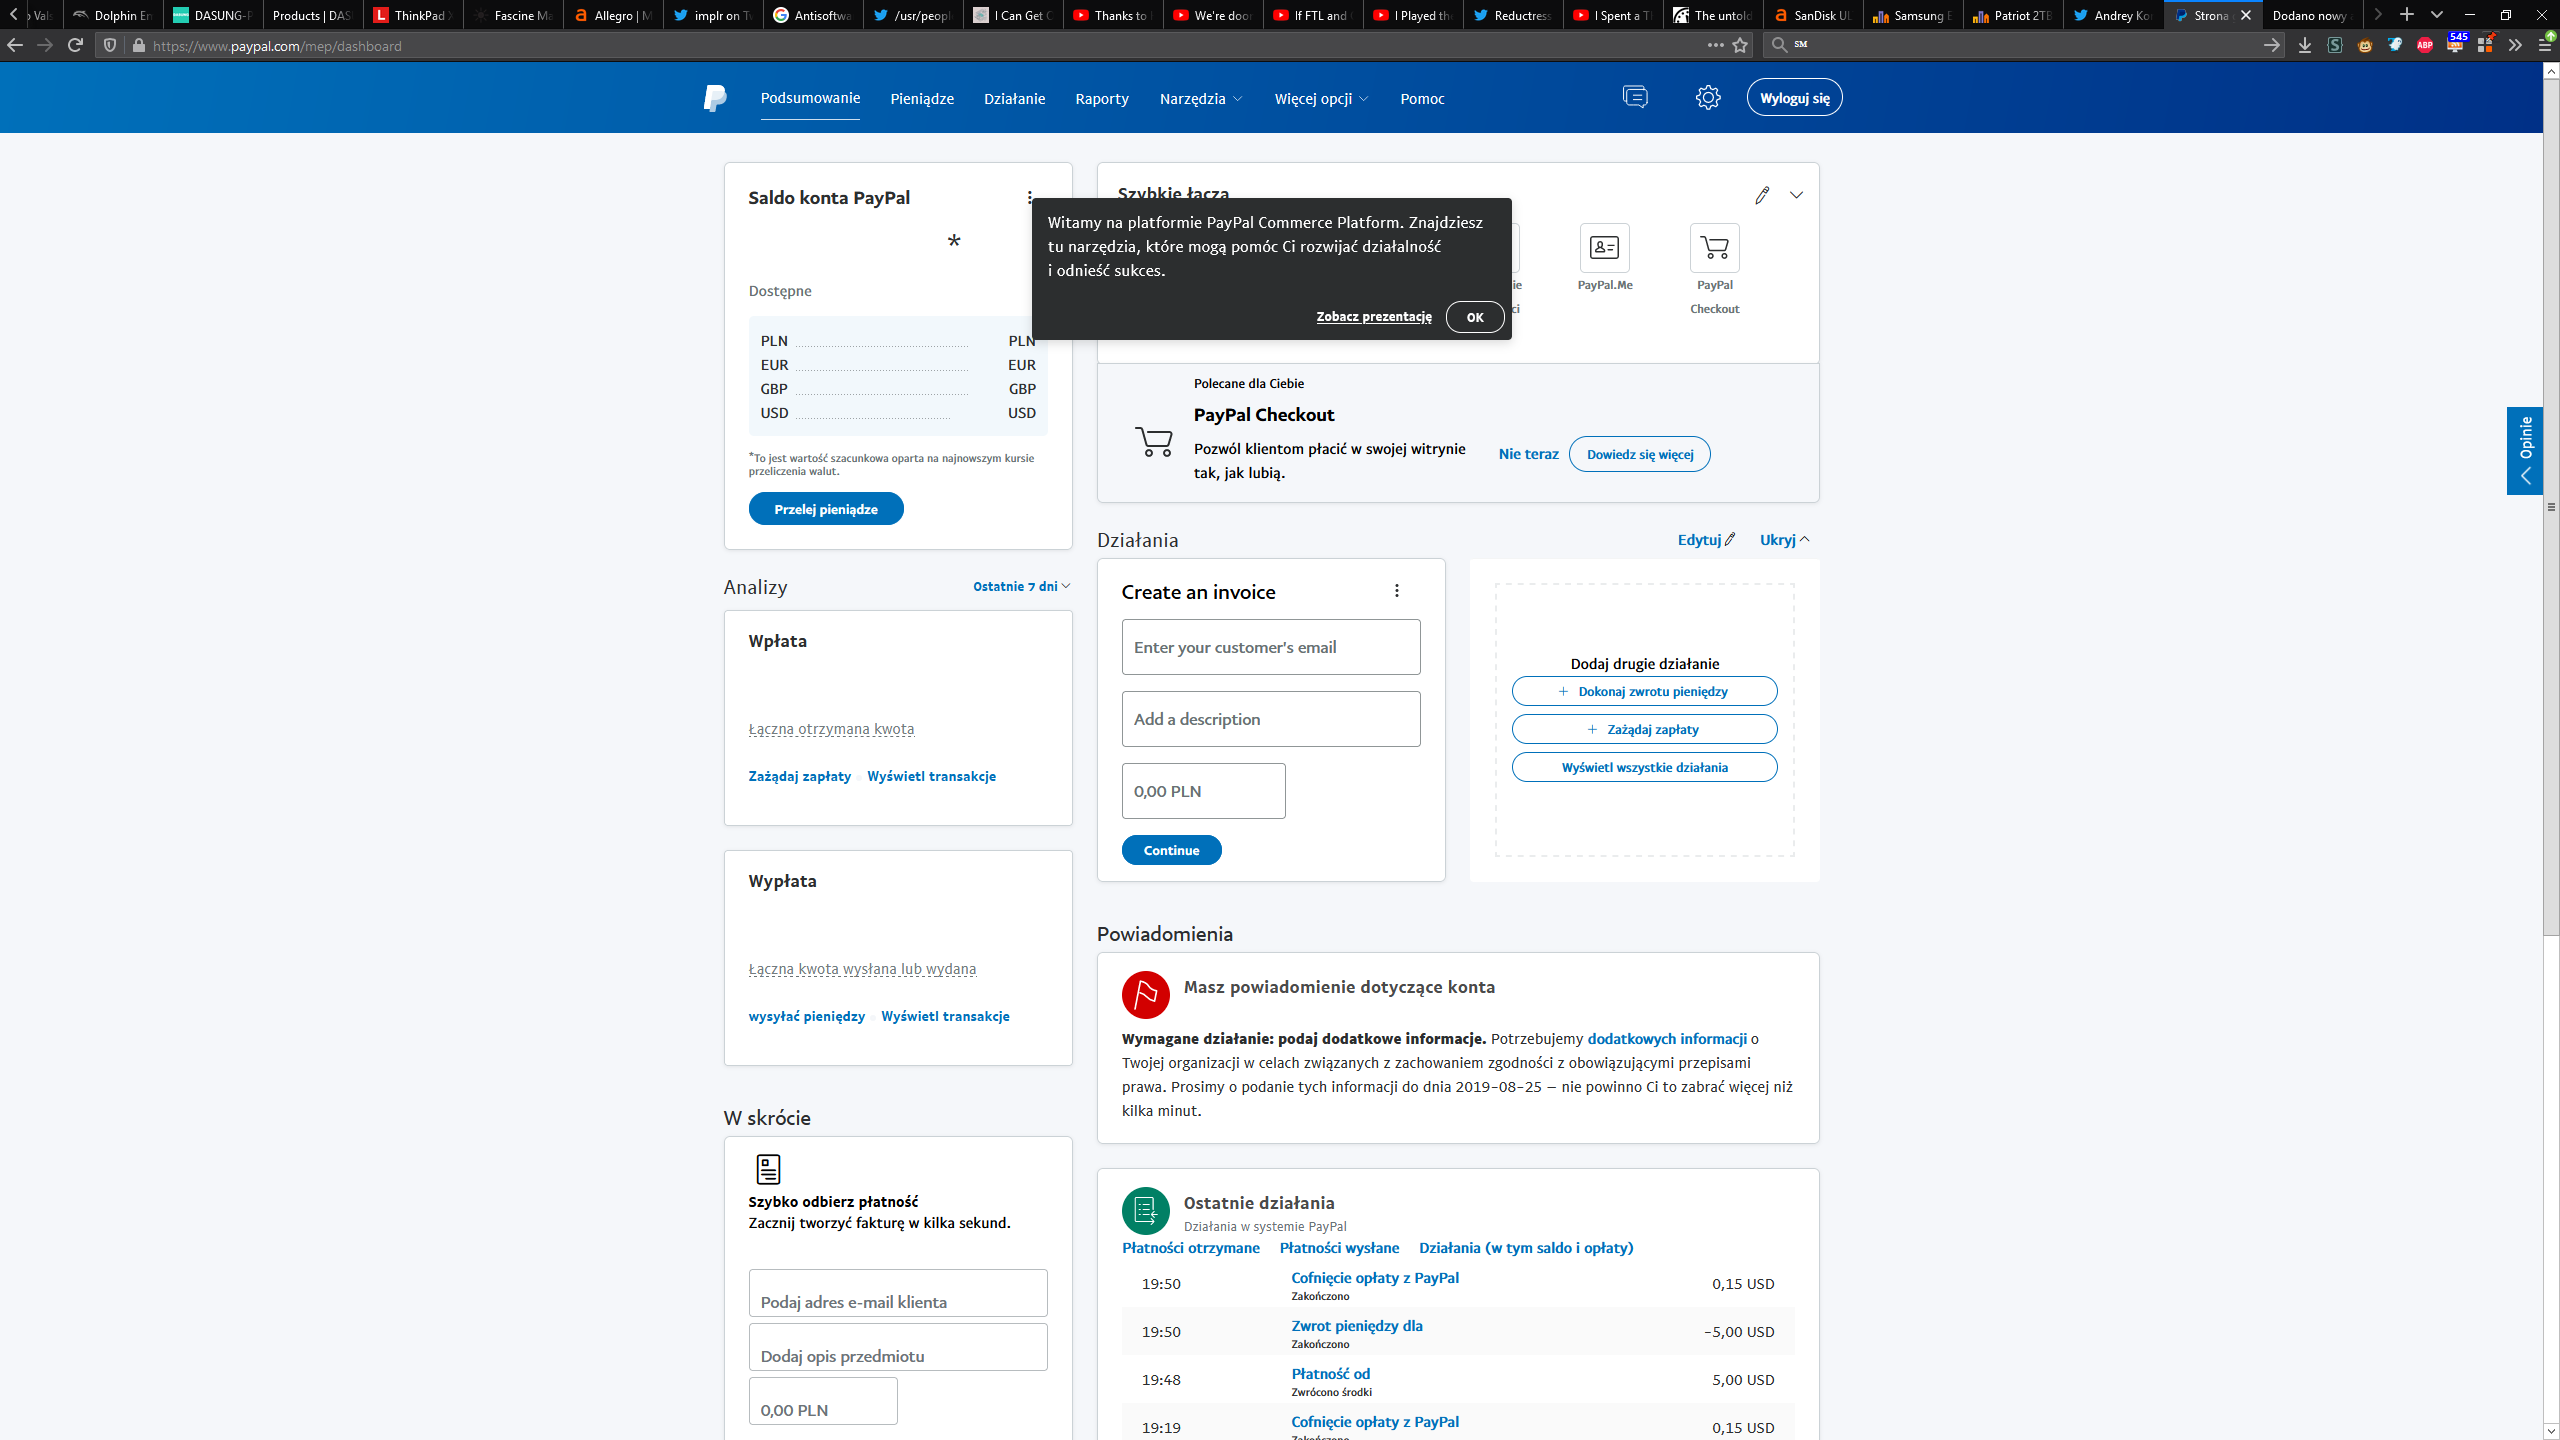The height and width of the screenshot is (1440, 2560).
Task: Focus the customer's email input field
Action: (1270, 647)
